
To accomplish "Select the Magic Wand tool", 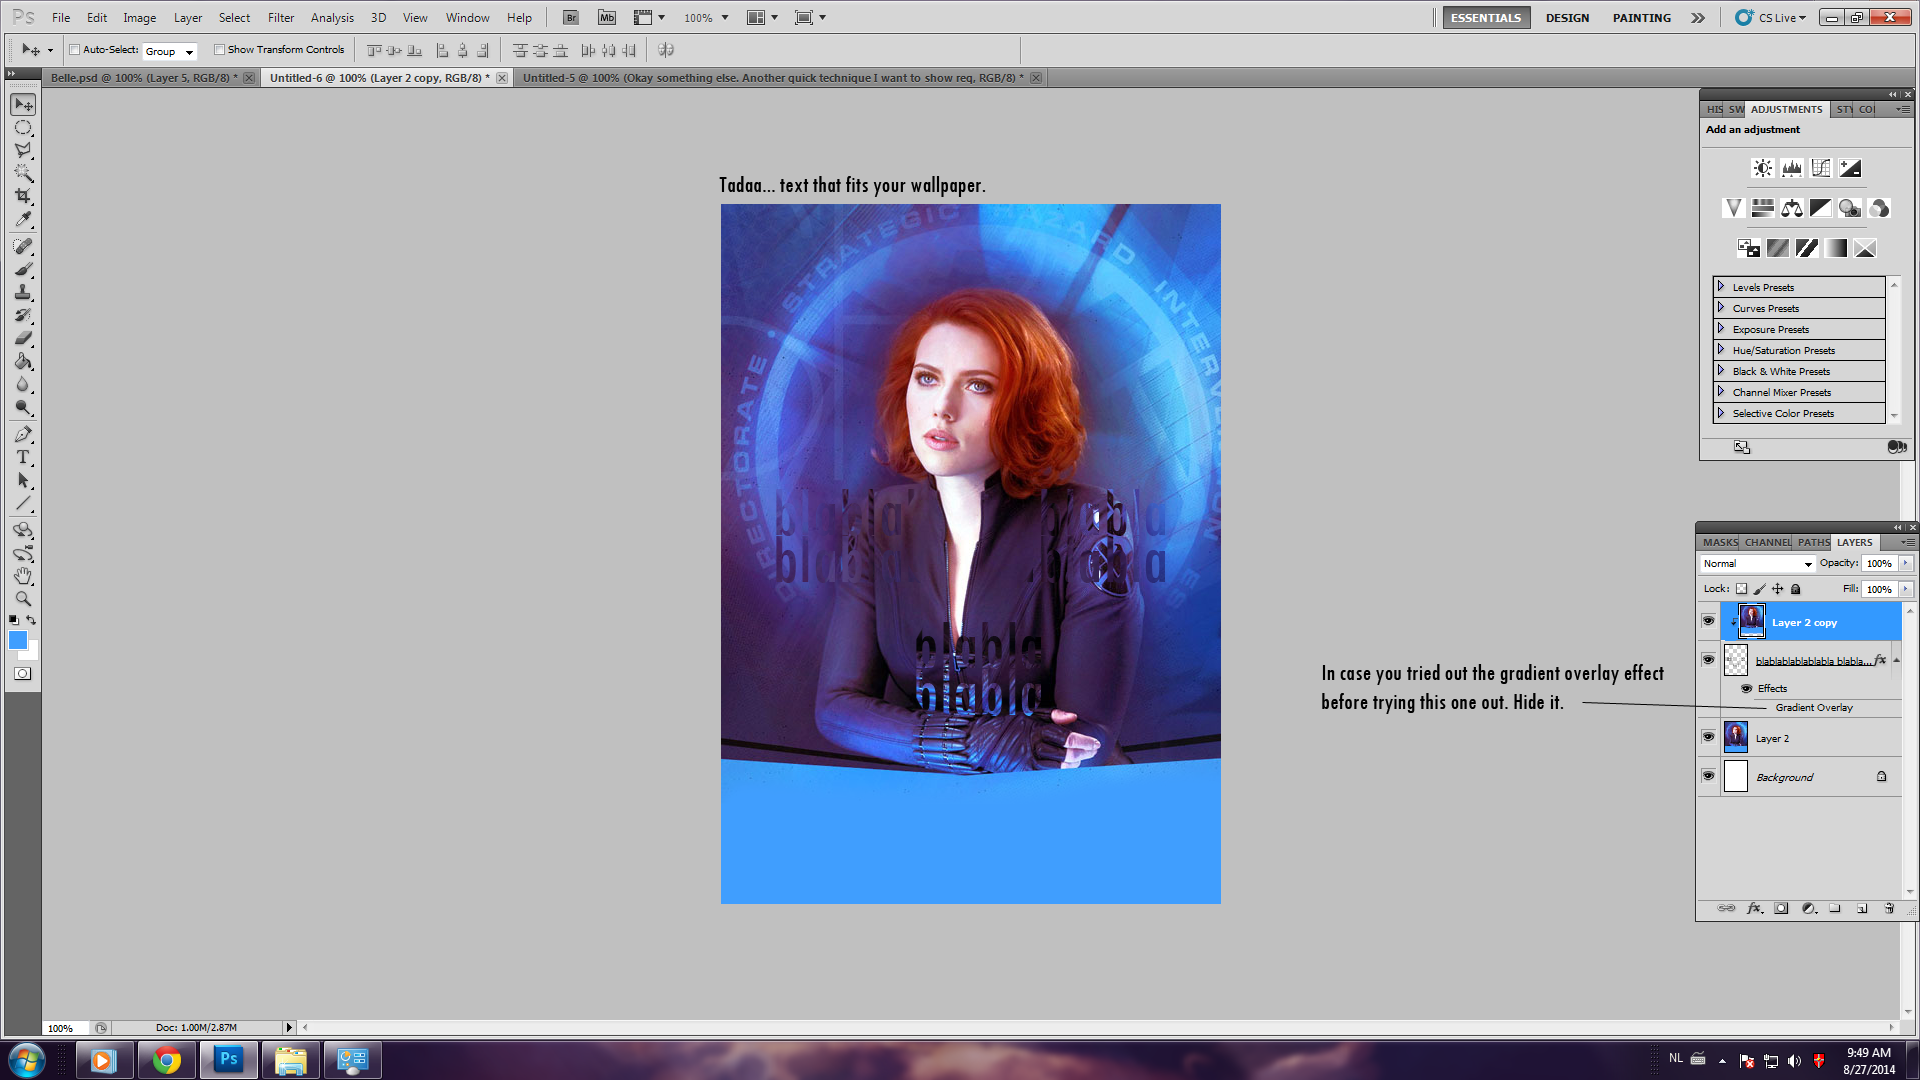I will (23, 173).
